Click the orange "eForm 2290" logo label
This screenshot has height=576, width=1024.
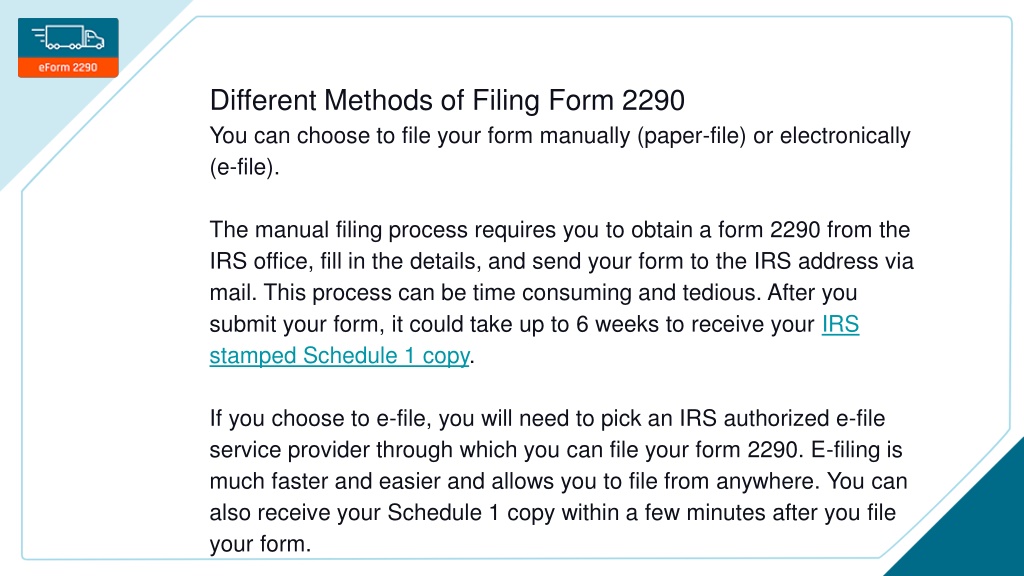(x=68, y=67)
